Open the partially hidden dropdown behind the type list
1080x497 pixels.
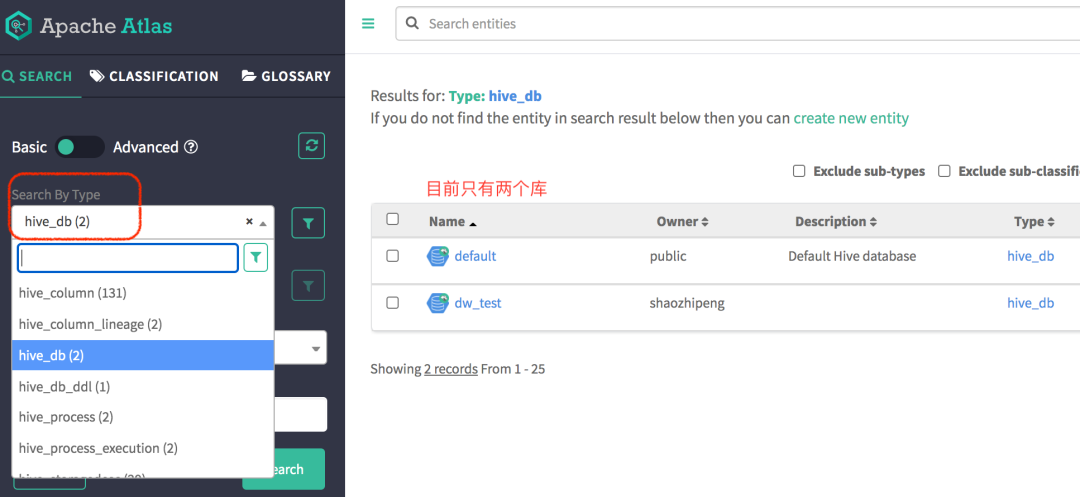(x=301, y=348)
